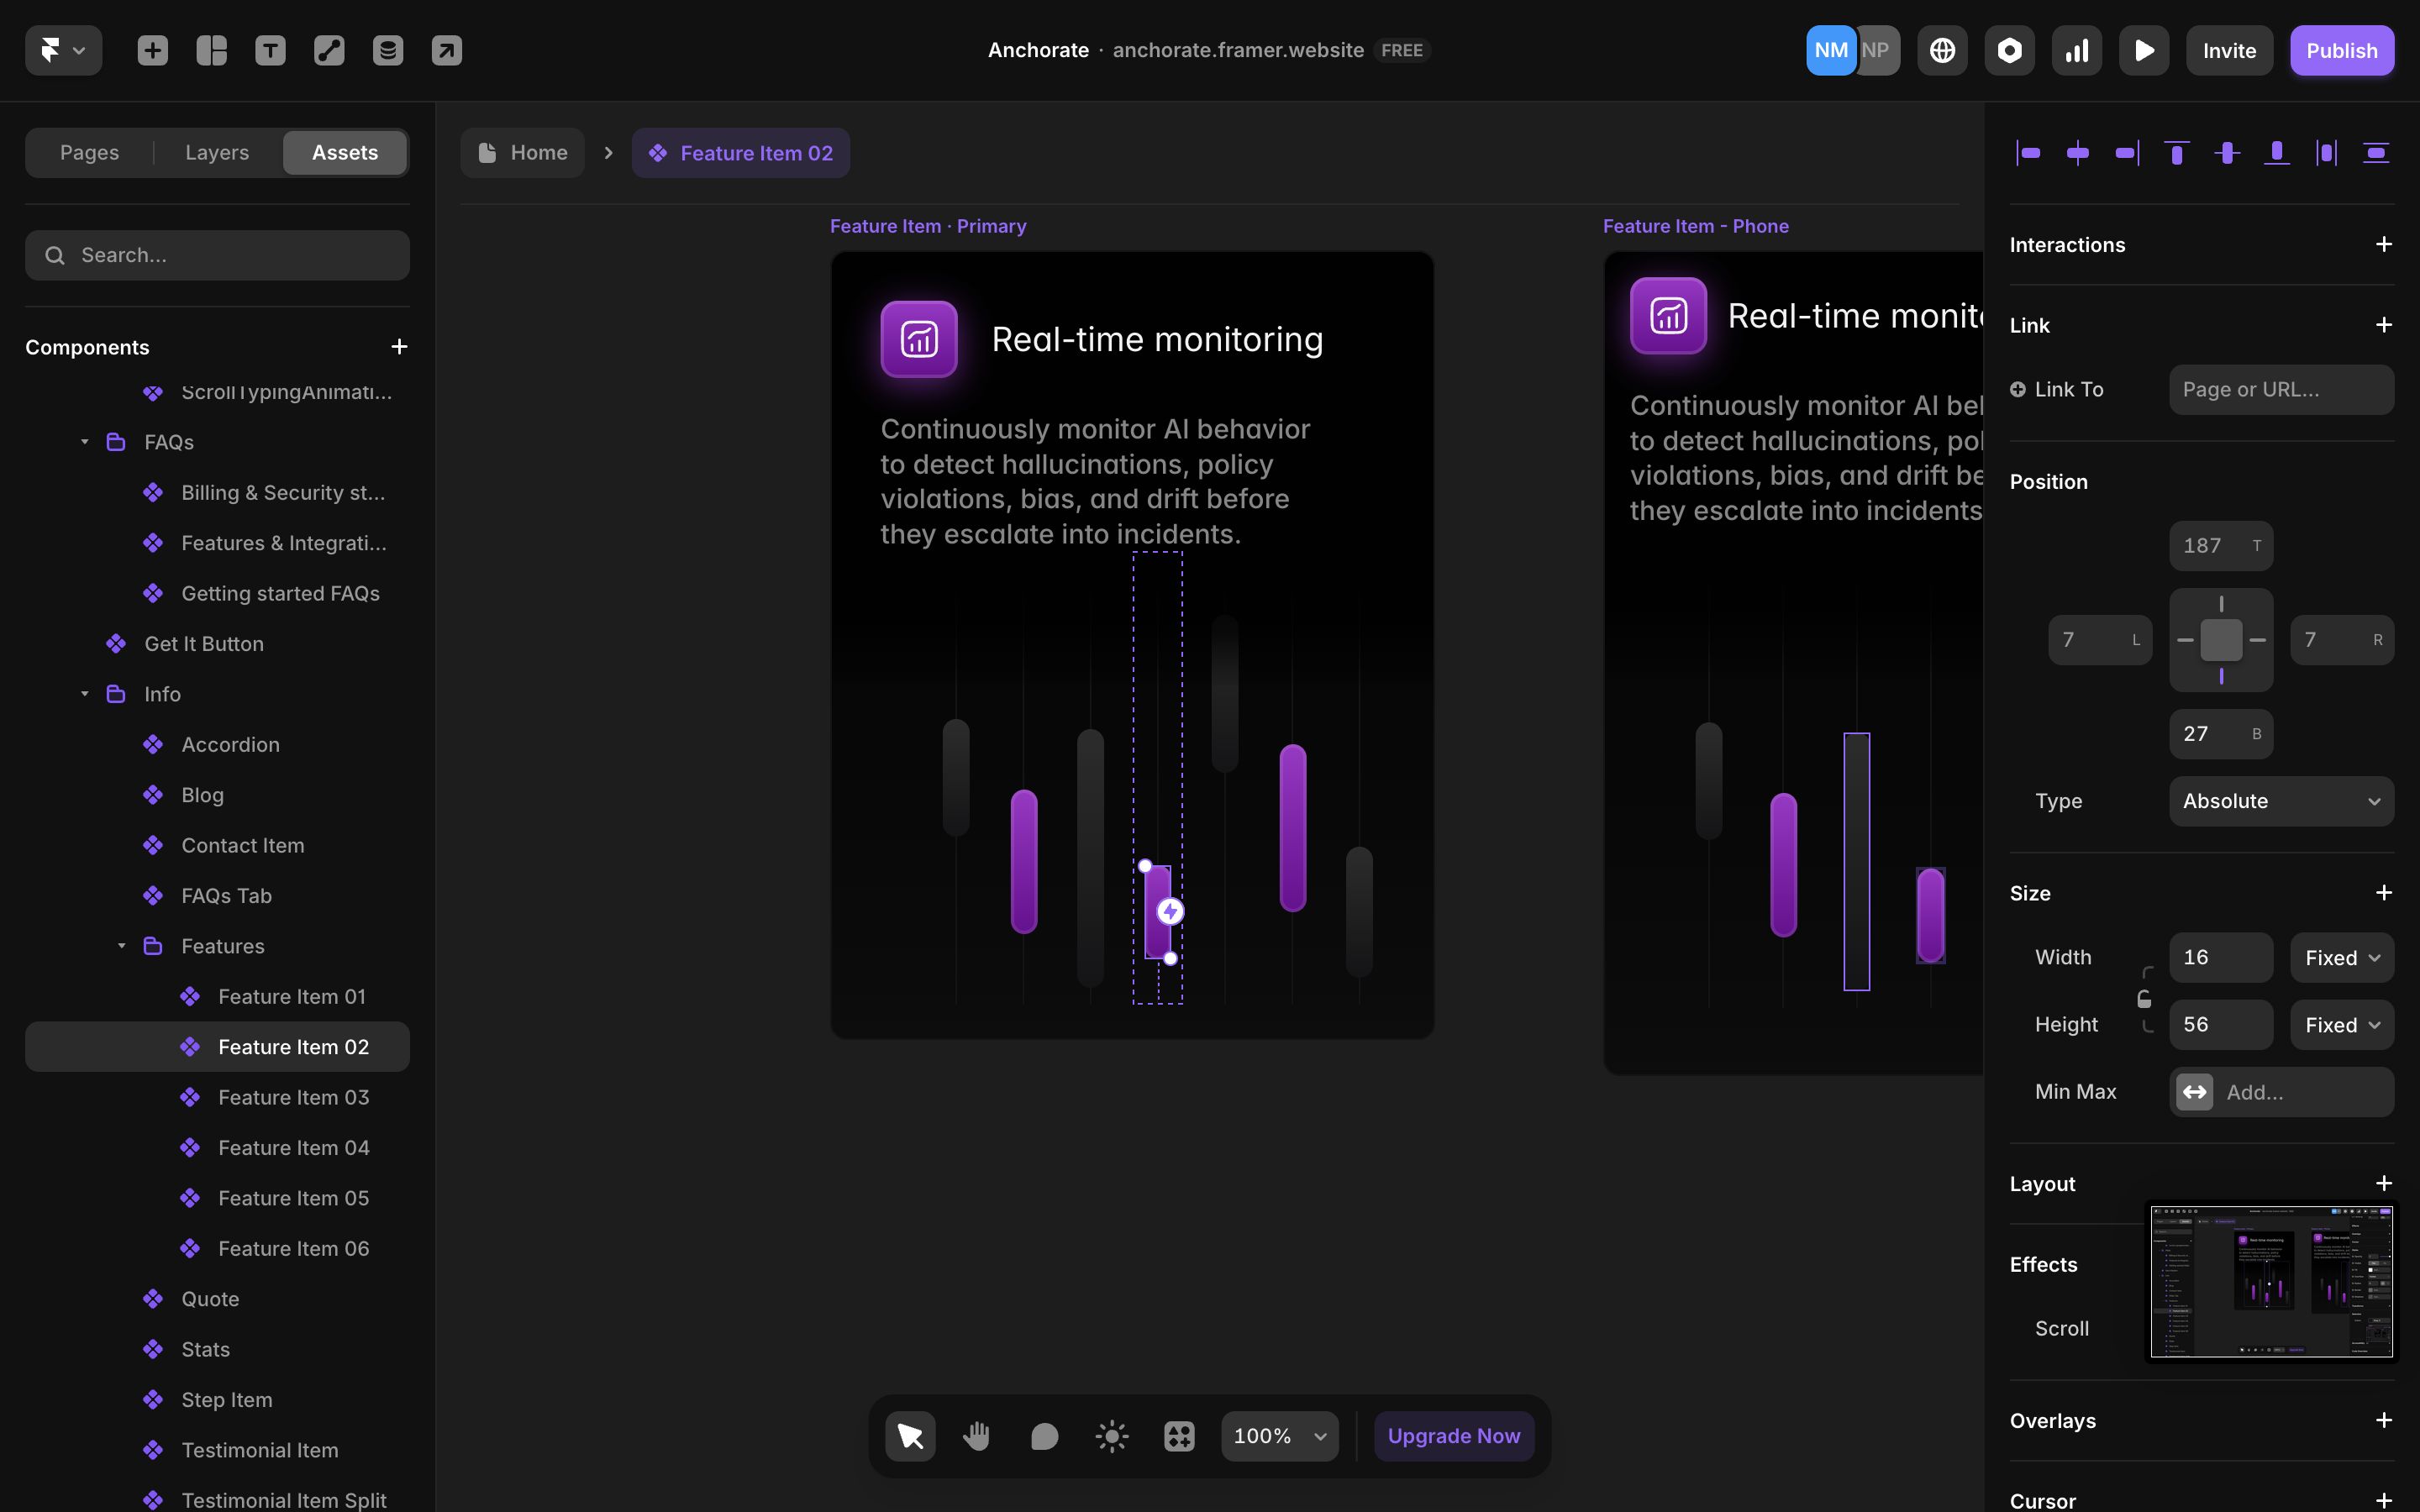Open the localization globe icon
Screen dimensions: 2420x1512
(x=1941, y=50)
